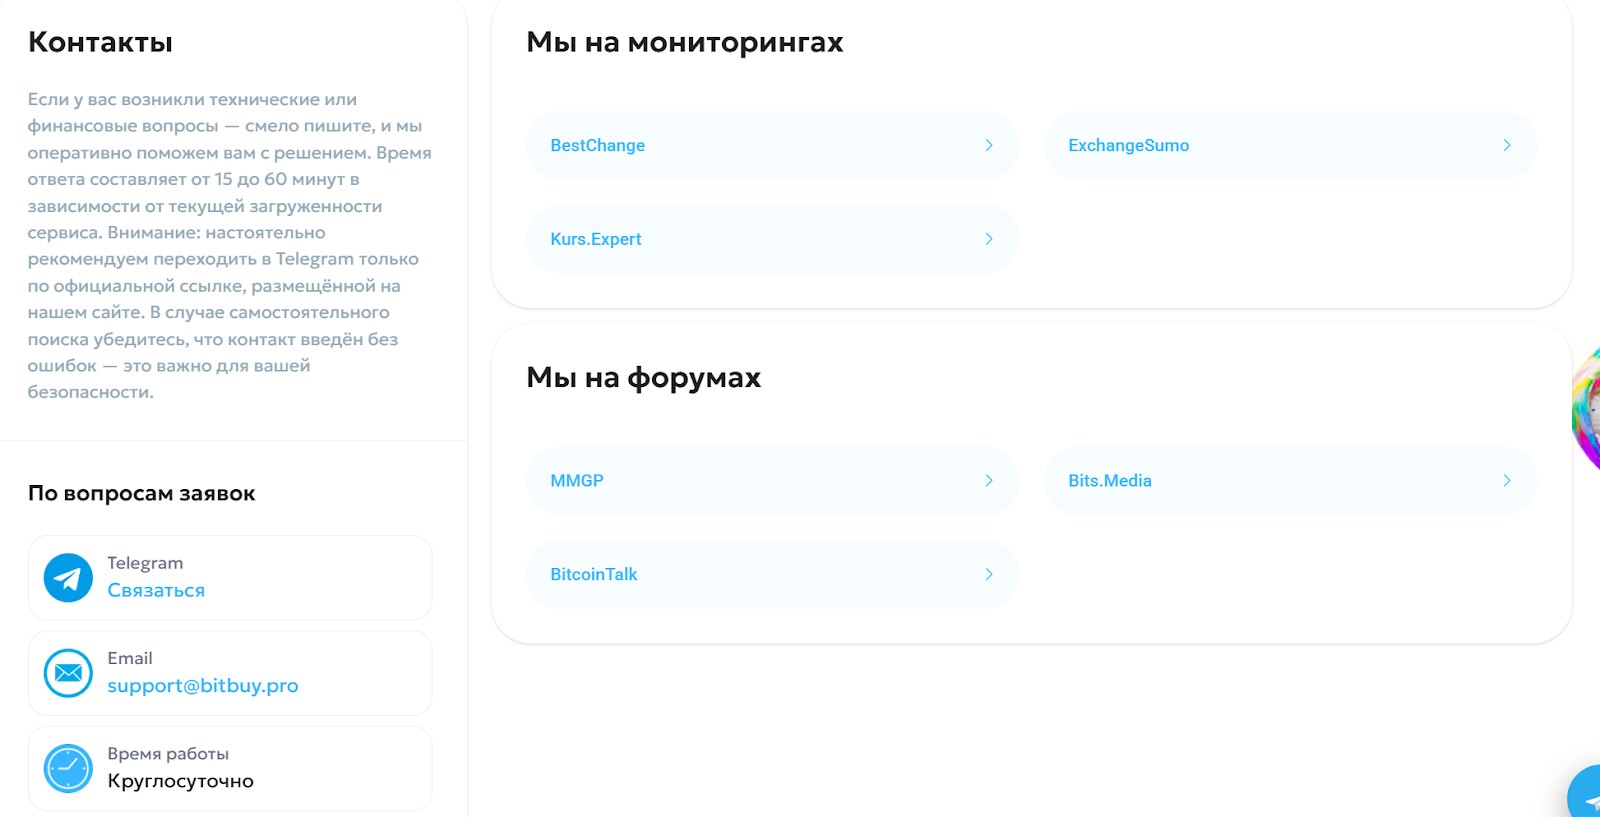Click the colorful floating bubble widget
The image size is (1600, 817).
[x=1587, y=410]
